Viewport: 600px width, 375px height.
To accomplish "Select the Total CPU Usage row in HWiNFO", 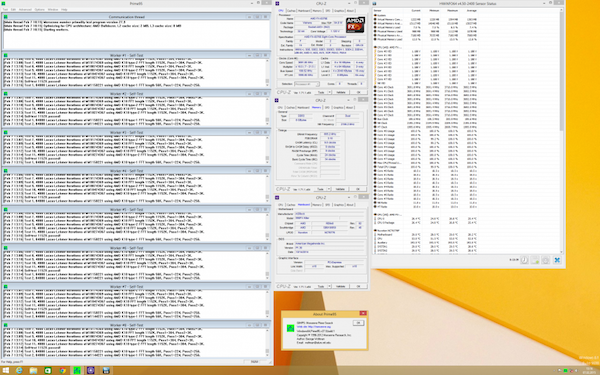I will (x=426, y=167).
